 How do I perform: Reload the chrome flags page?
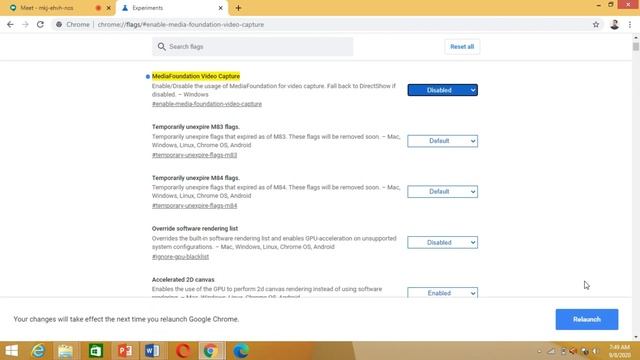40,24
